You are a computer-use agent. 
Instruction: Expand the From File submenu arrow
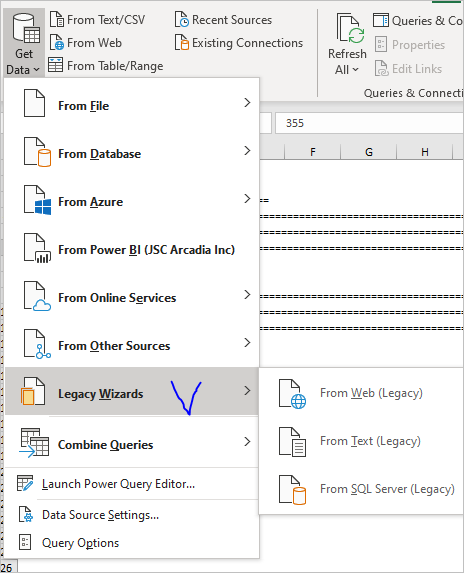(x=247, y=103)
